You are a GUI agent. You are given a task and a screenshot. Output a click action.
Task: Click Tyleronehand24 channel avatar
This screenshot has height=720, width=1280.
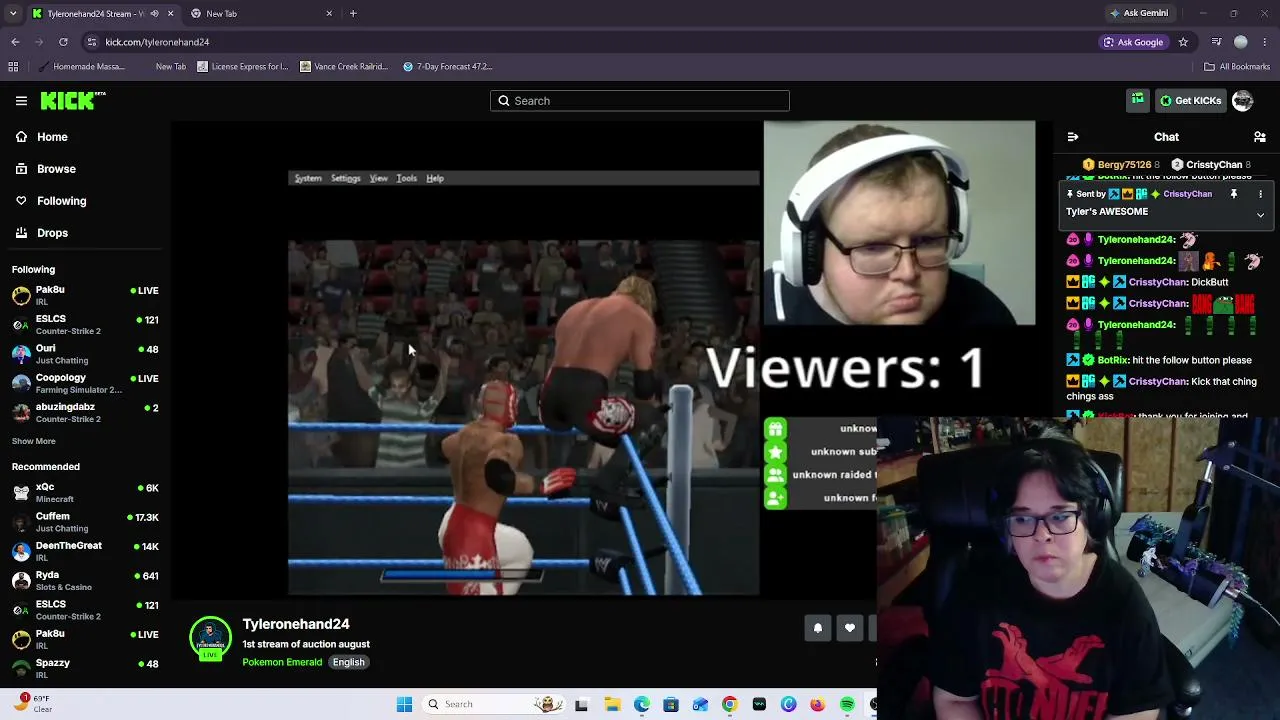[x=211, y=640]
